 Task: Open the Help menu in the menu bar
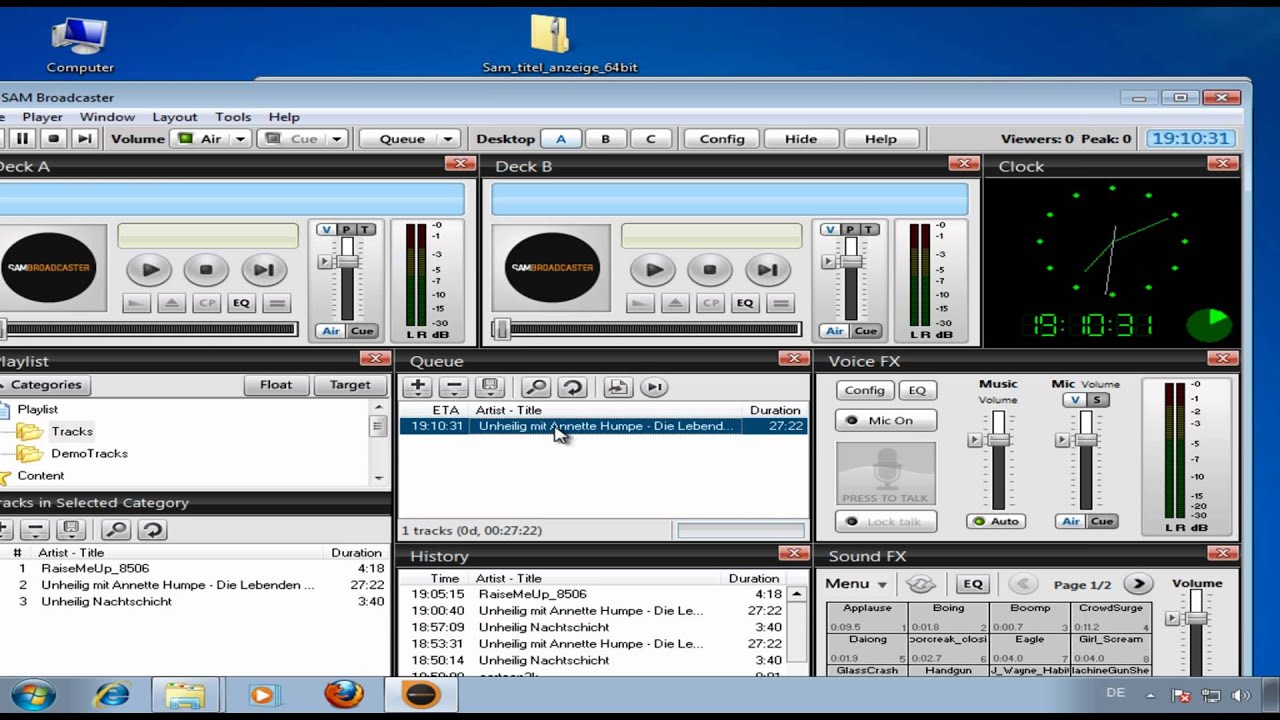284,117
